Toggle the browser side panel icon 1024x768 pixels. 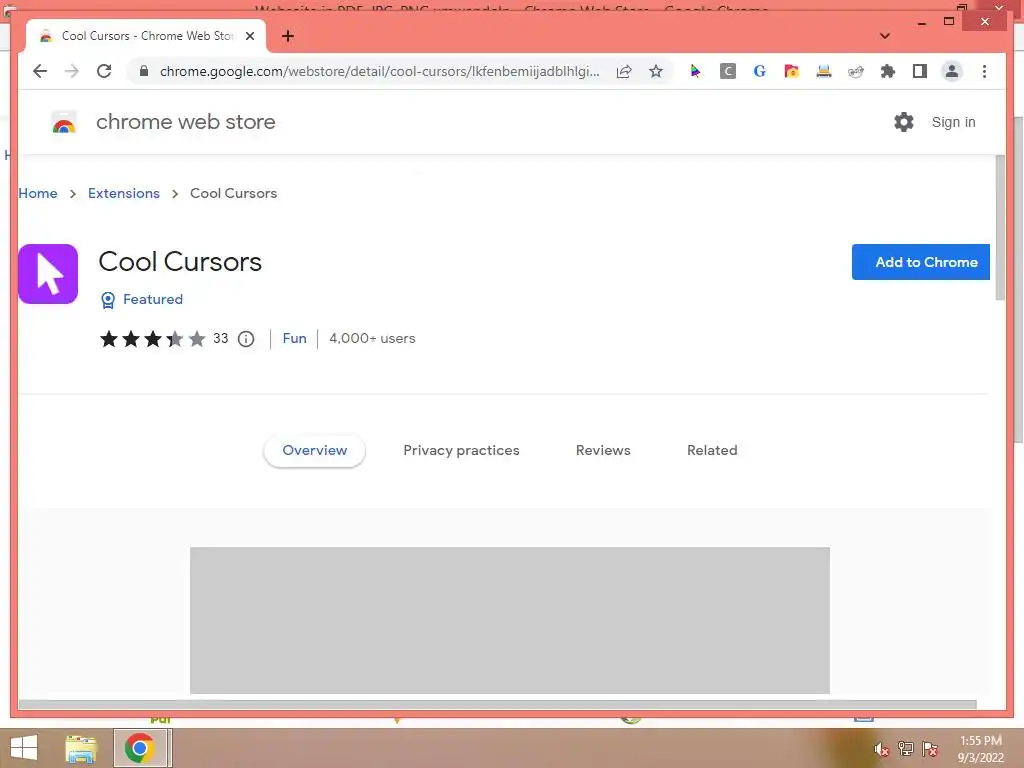click(x=920, y=71)
